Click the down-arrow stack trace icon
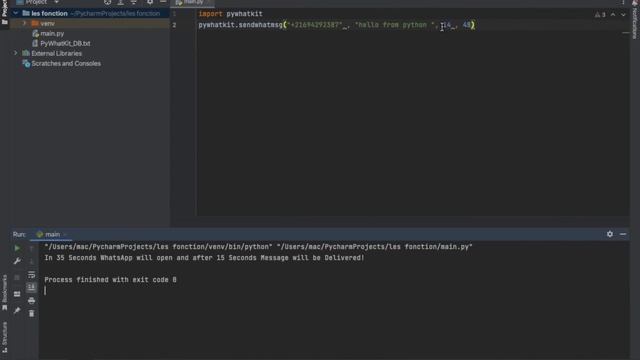This screenshot has width=640, height=360. pyautogui.click(x=31, y=261)
